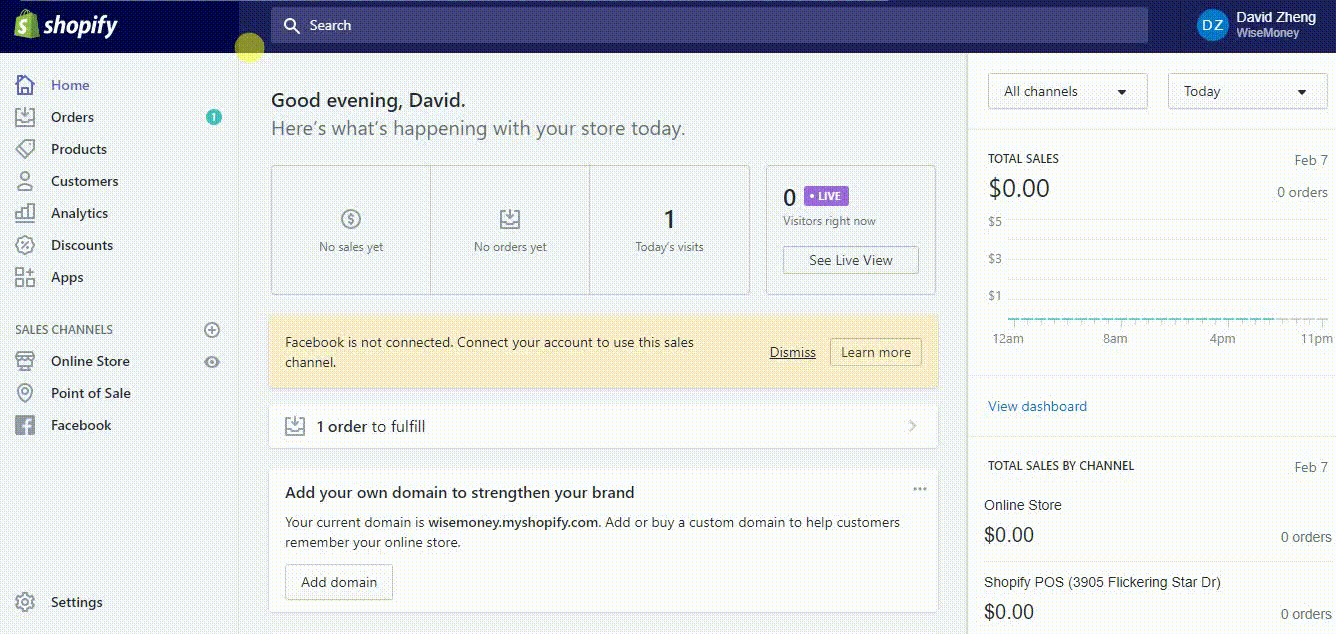Click the Add domain button

(339, 582)
